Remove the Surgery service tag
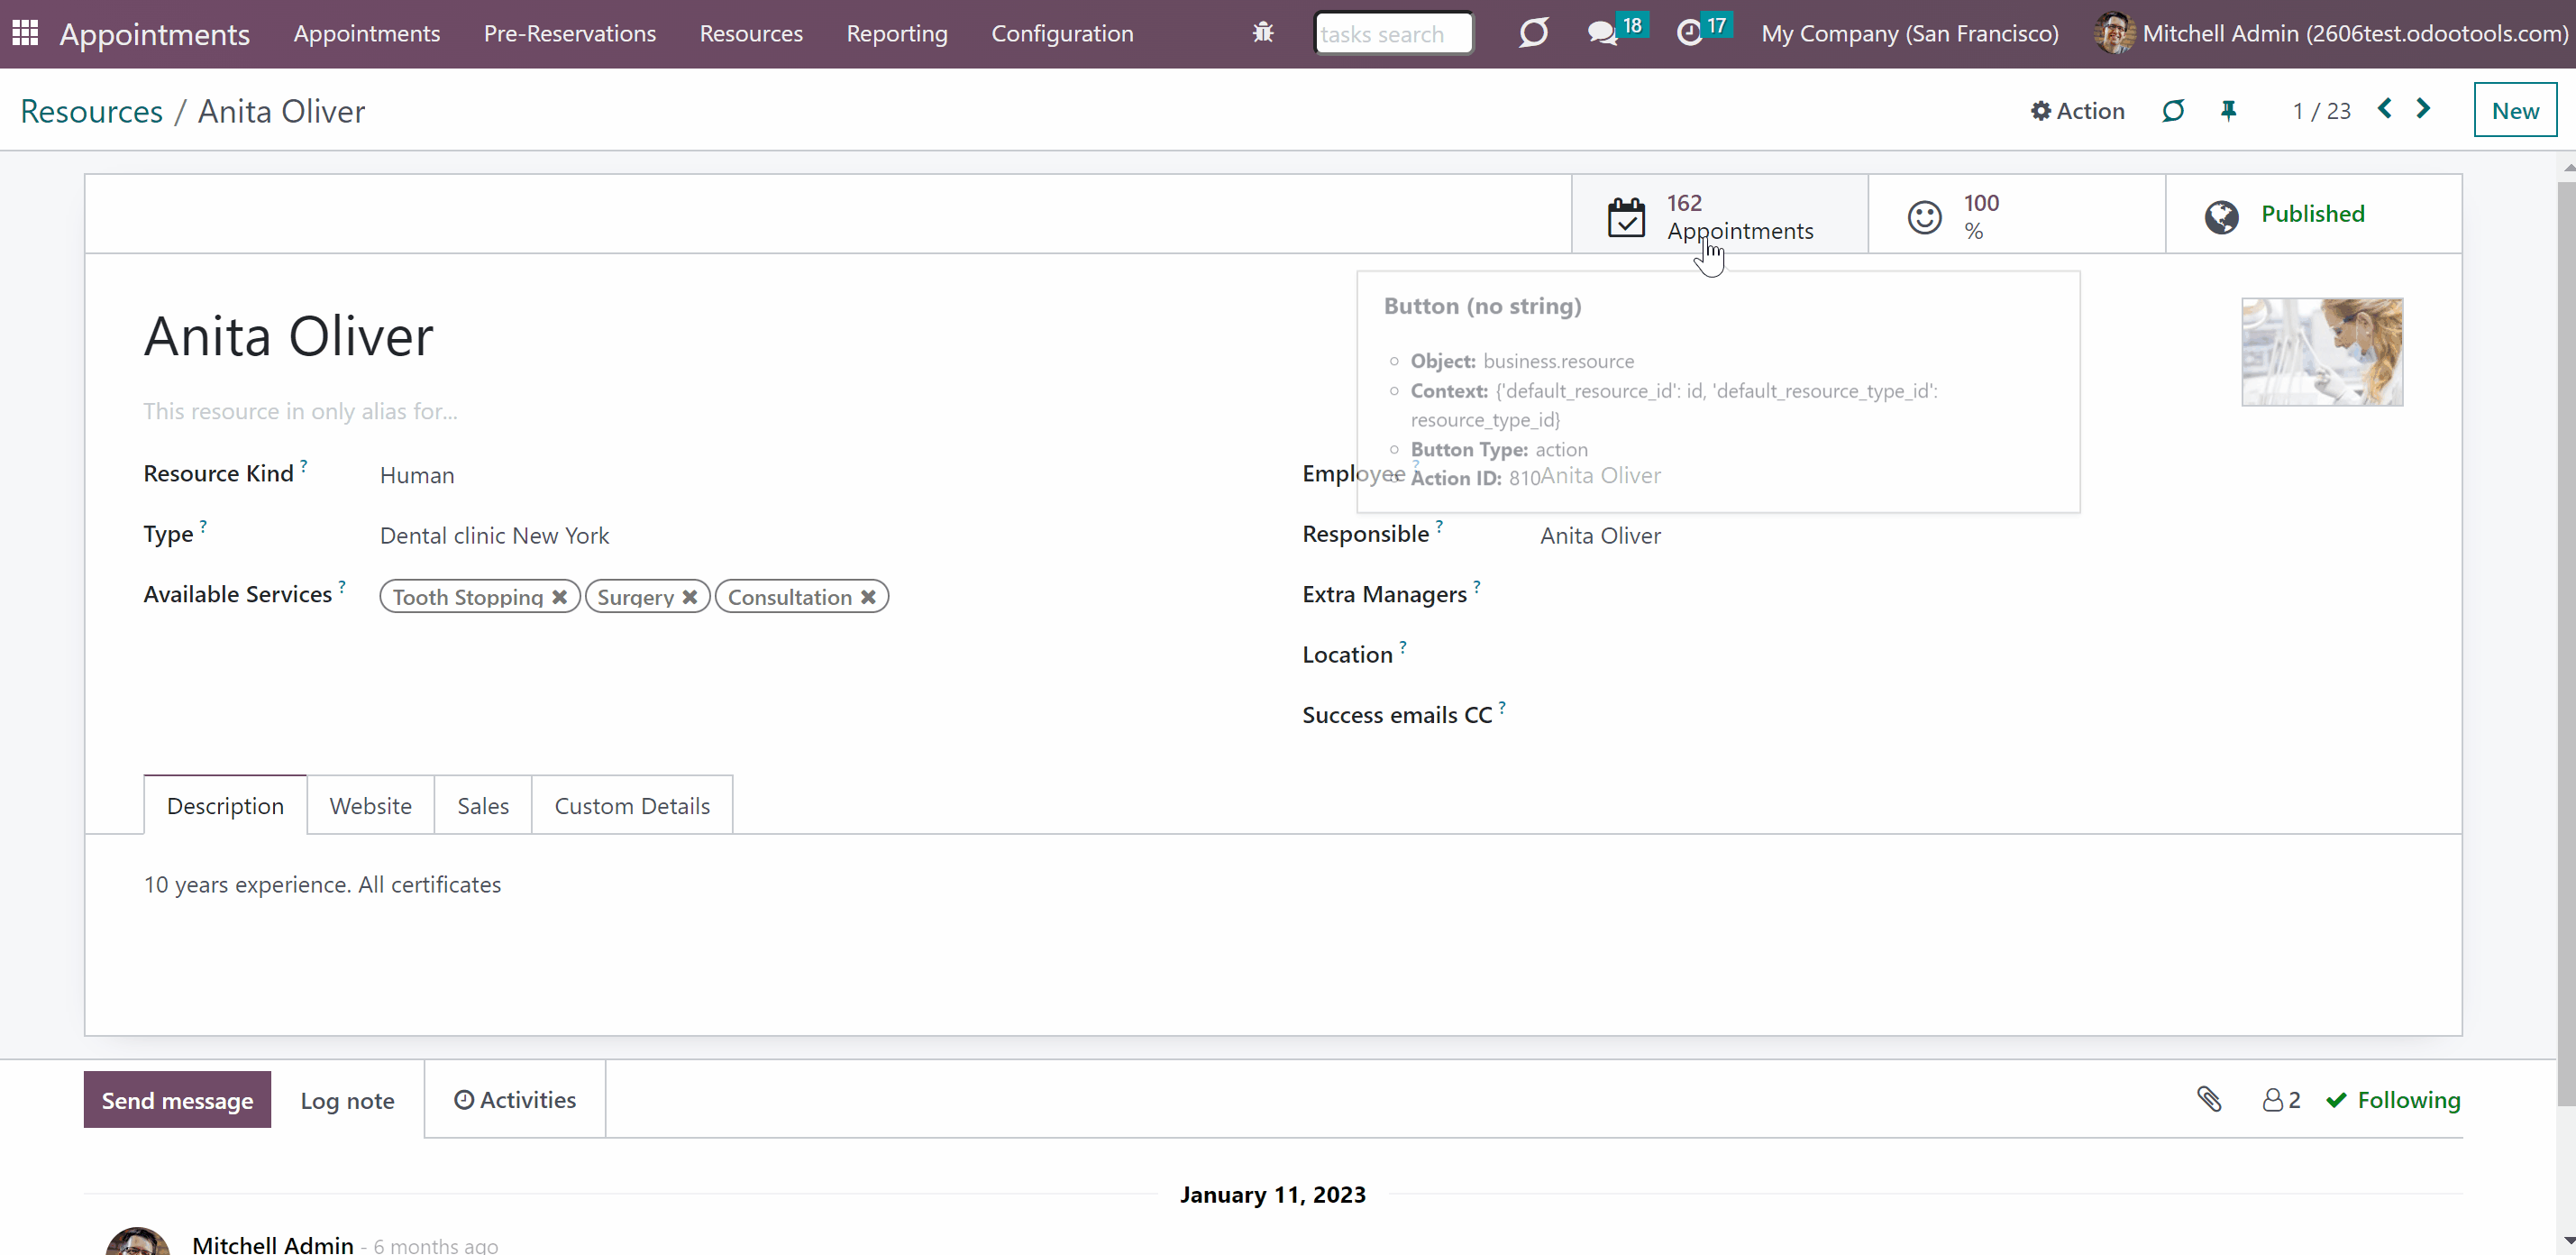The width and height of the screenshot is (2576, 1255). point(690,597)
